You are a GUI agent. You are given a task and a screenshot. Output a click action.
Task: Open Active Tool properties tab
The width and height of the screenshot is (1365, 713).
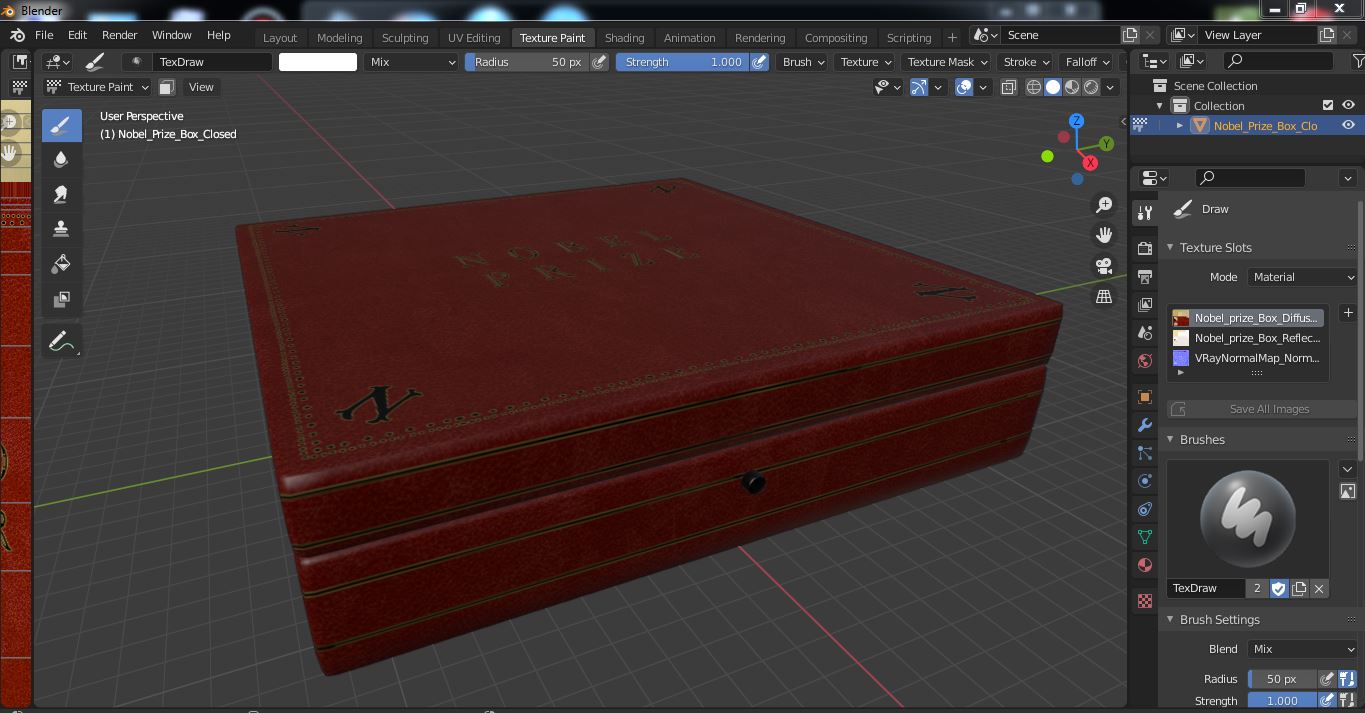pyautogui.click(x=1145, y=213)
